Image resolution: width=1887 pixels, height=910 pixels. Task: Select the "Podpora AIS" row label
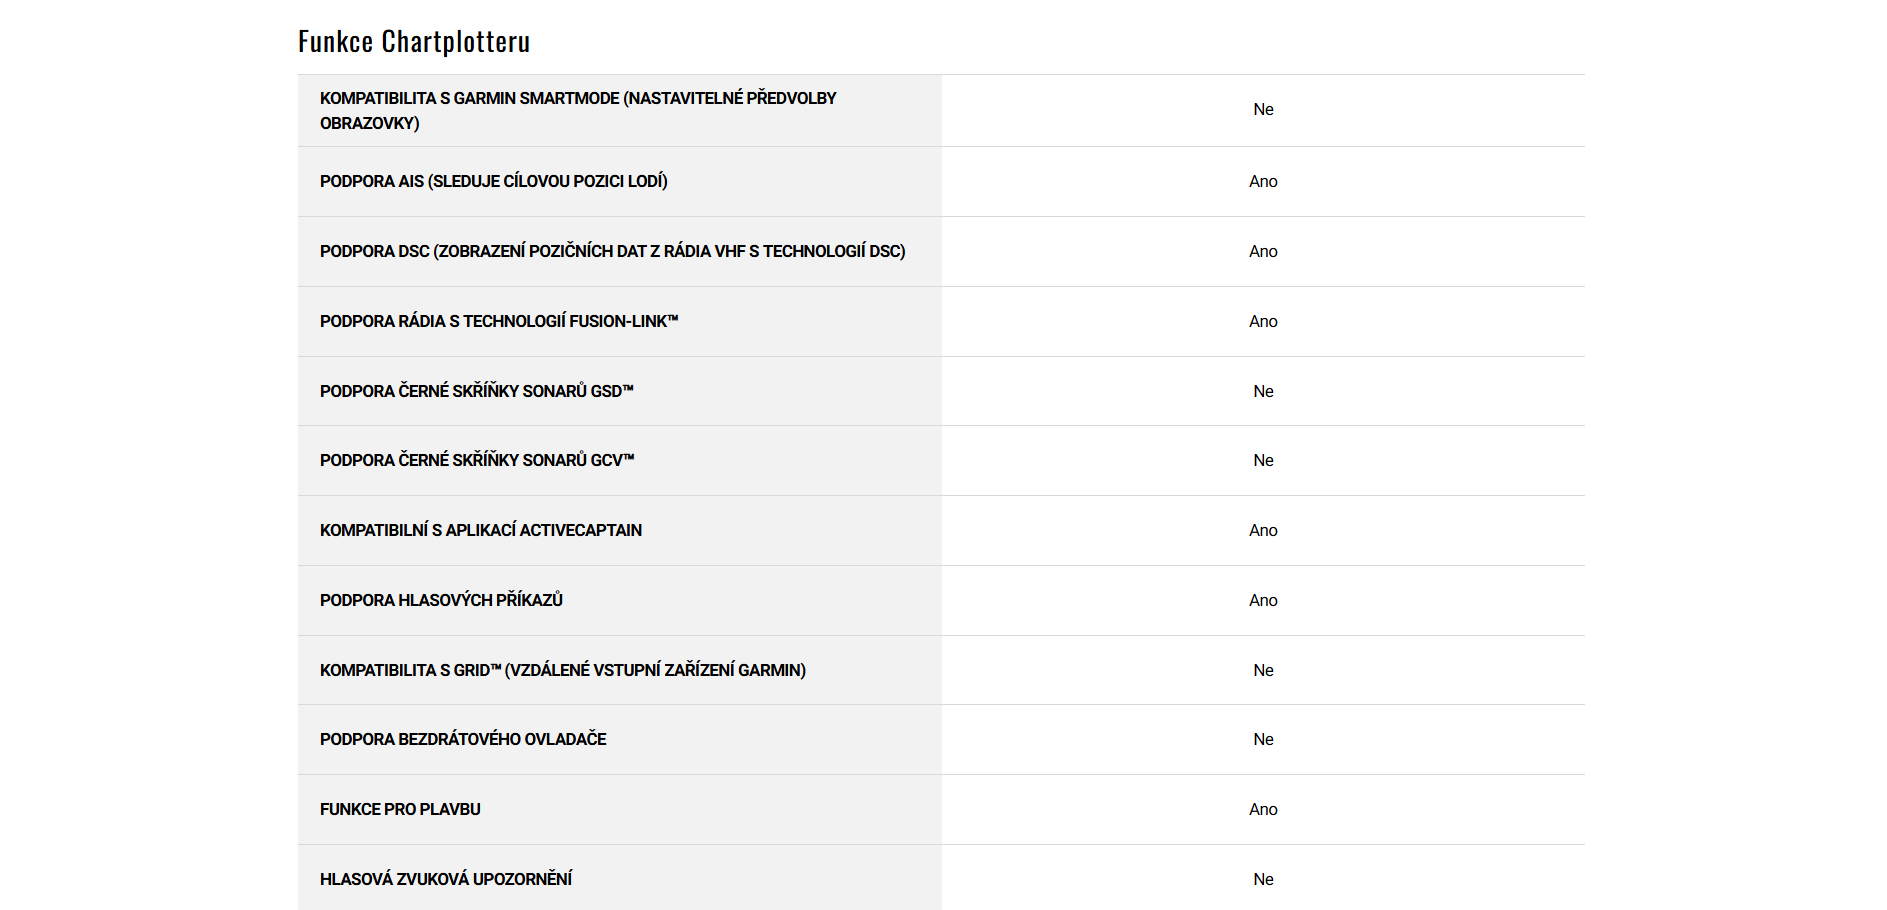pos(493,181)
